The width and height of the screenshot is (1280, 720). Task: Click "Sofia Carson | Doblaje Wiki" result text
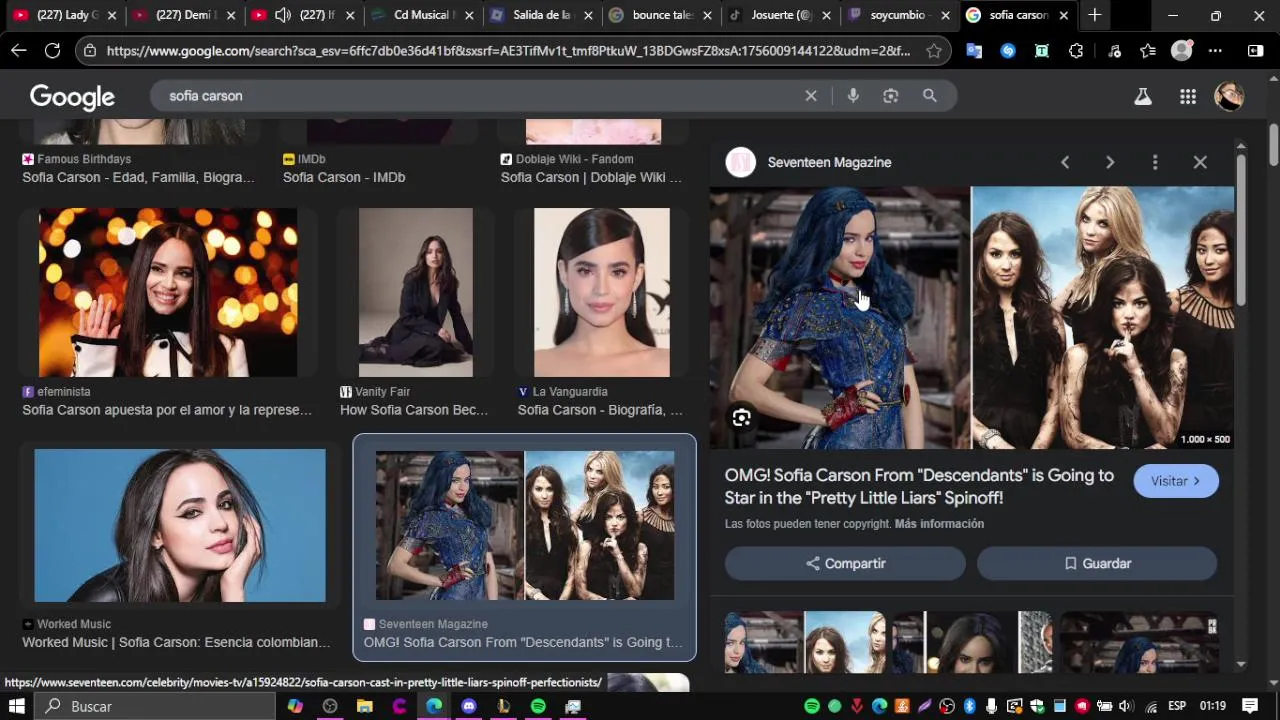coord(591,177)
